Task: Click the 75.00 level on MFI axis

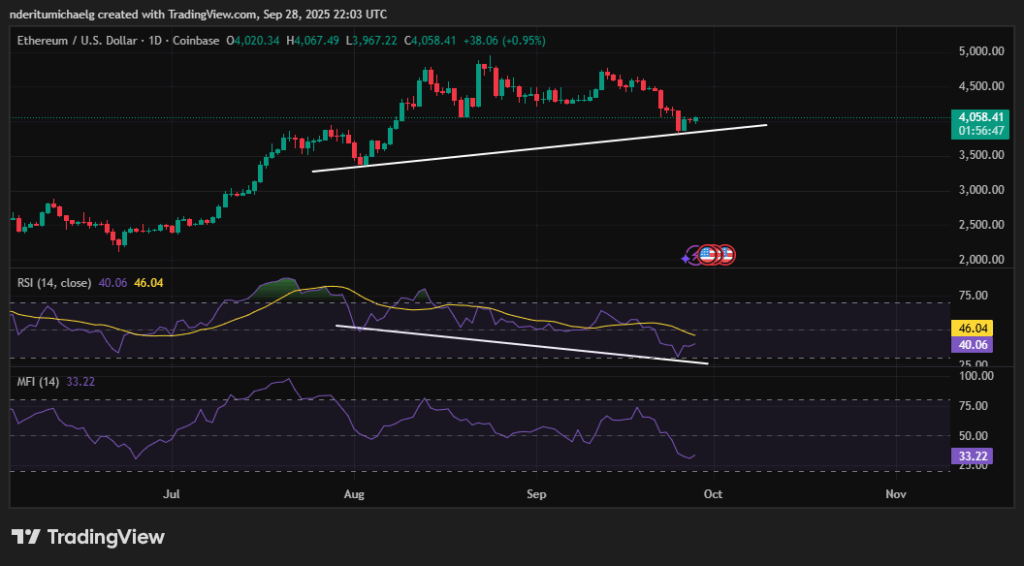Action: [973, 406]
